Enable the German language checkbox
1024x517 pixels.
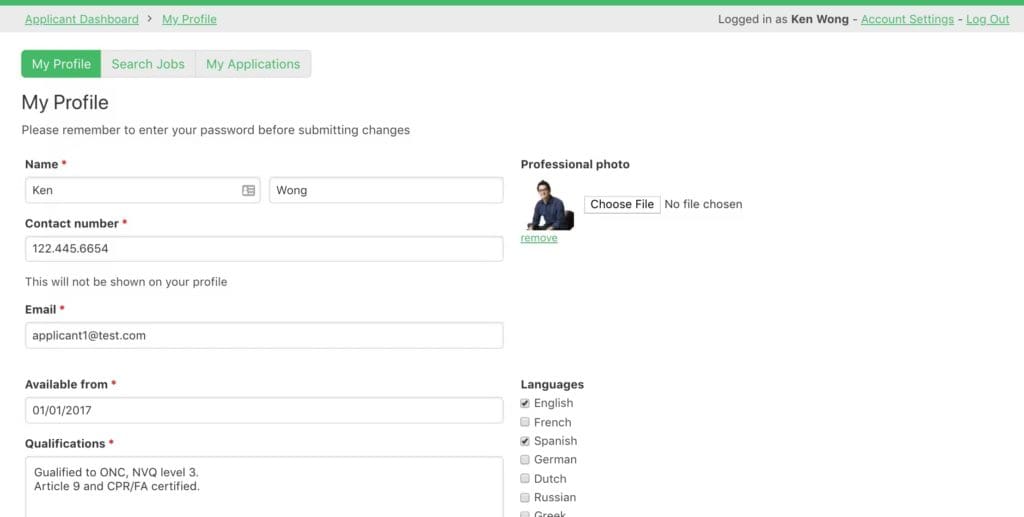pos(526,460)
